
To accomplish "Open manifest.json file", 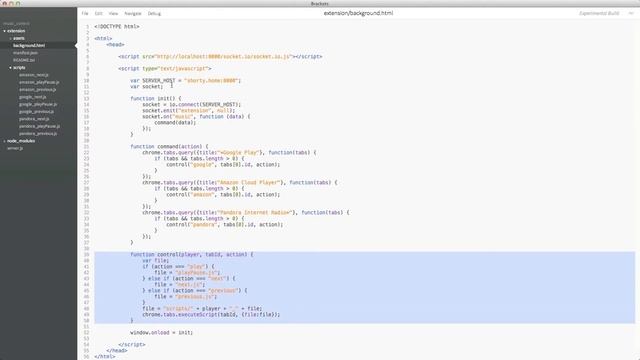I will click(25, 53).
